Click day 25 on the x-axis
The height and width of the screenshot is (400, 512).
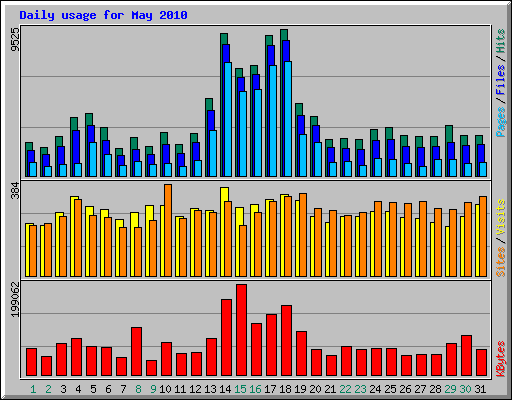coord(390,389)
